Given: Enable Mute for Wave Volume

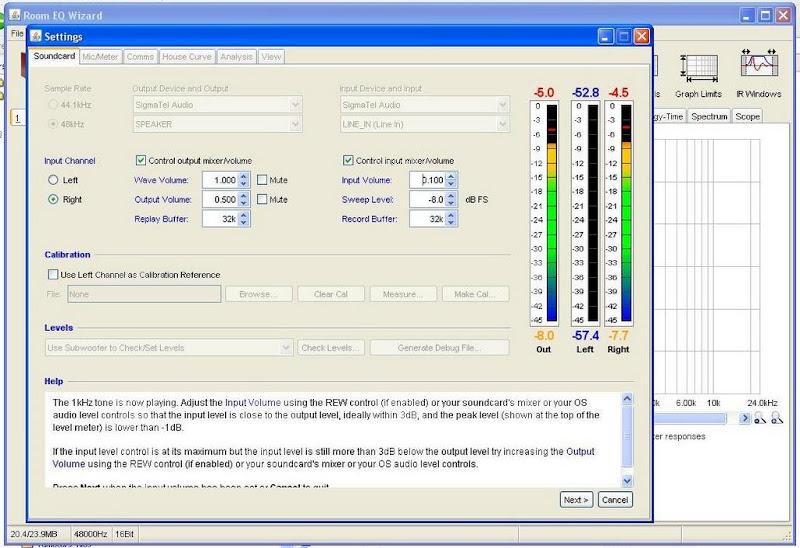Looking at the screenshot, I should click(262, 180).
